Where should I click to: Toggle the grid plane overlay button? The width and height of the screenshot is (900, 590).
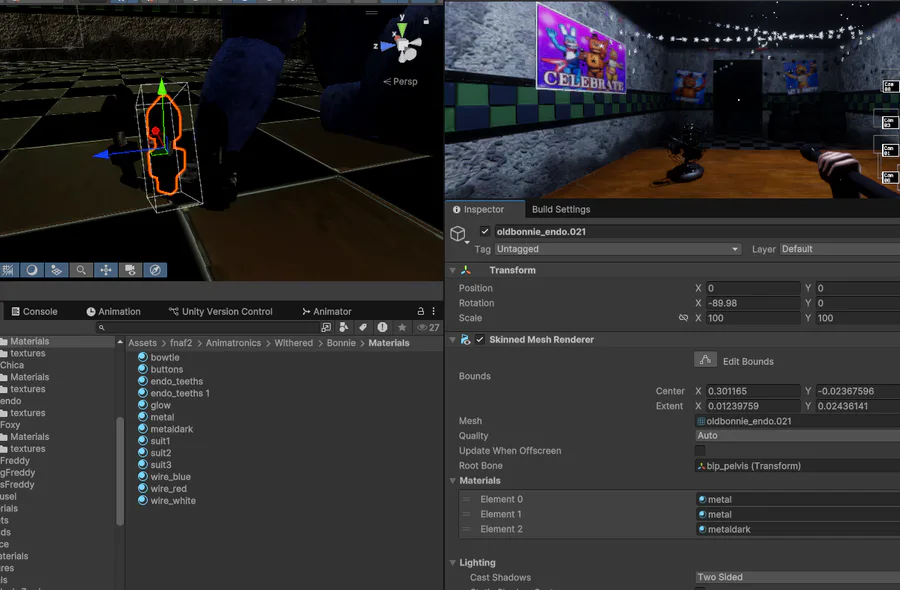point(56,270)
